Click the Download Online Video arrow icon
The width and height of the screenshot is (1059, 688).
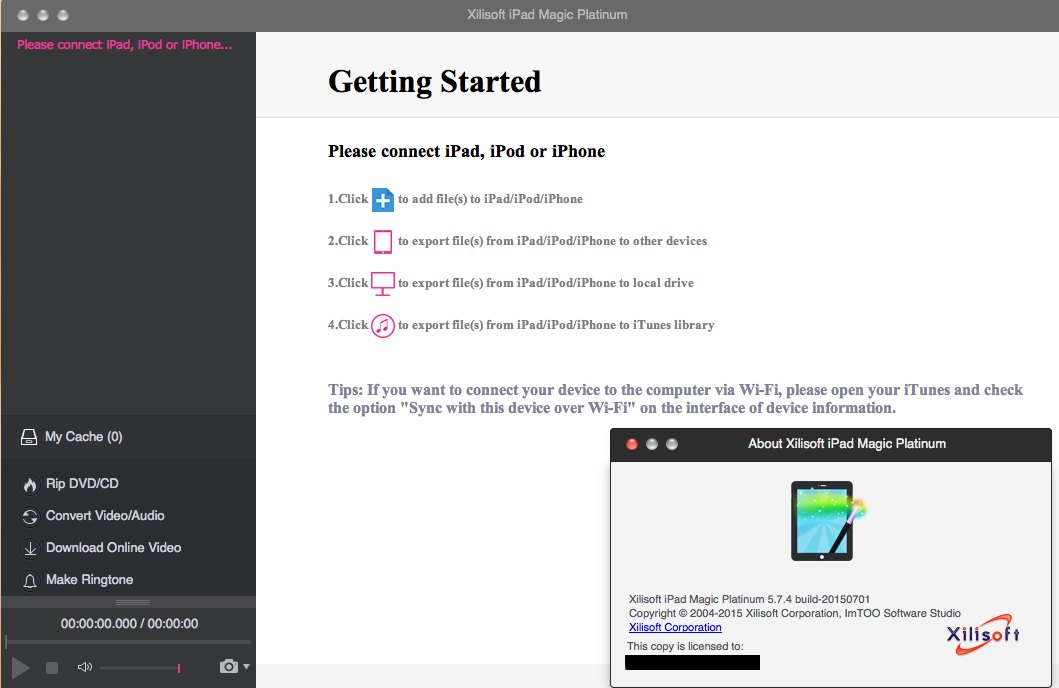point(30,548)
